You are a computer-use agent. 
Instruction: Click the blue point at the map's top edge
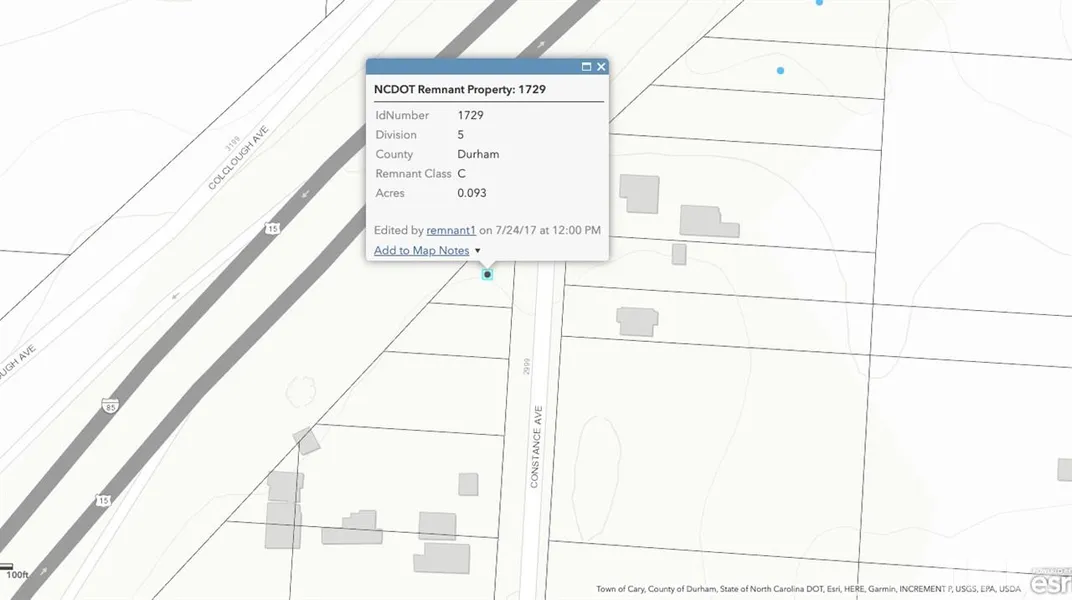tap(819, 3)
